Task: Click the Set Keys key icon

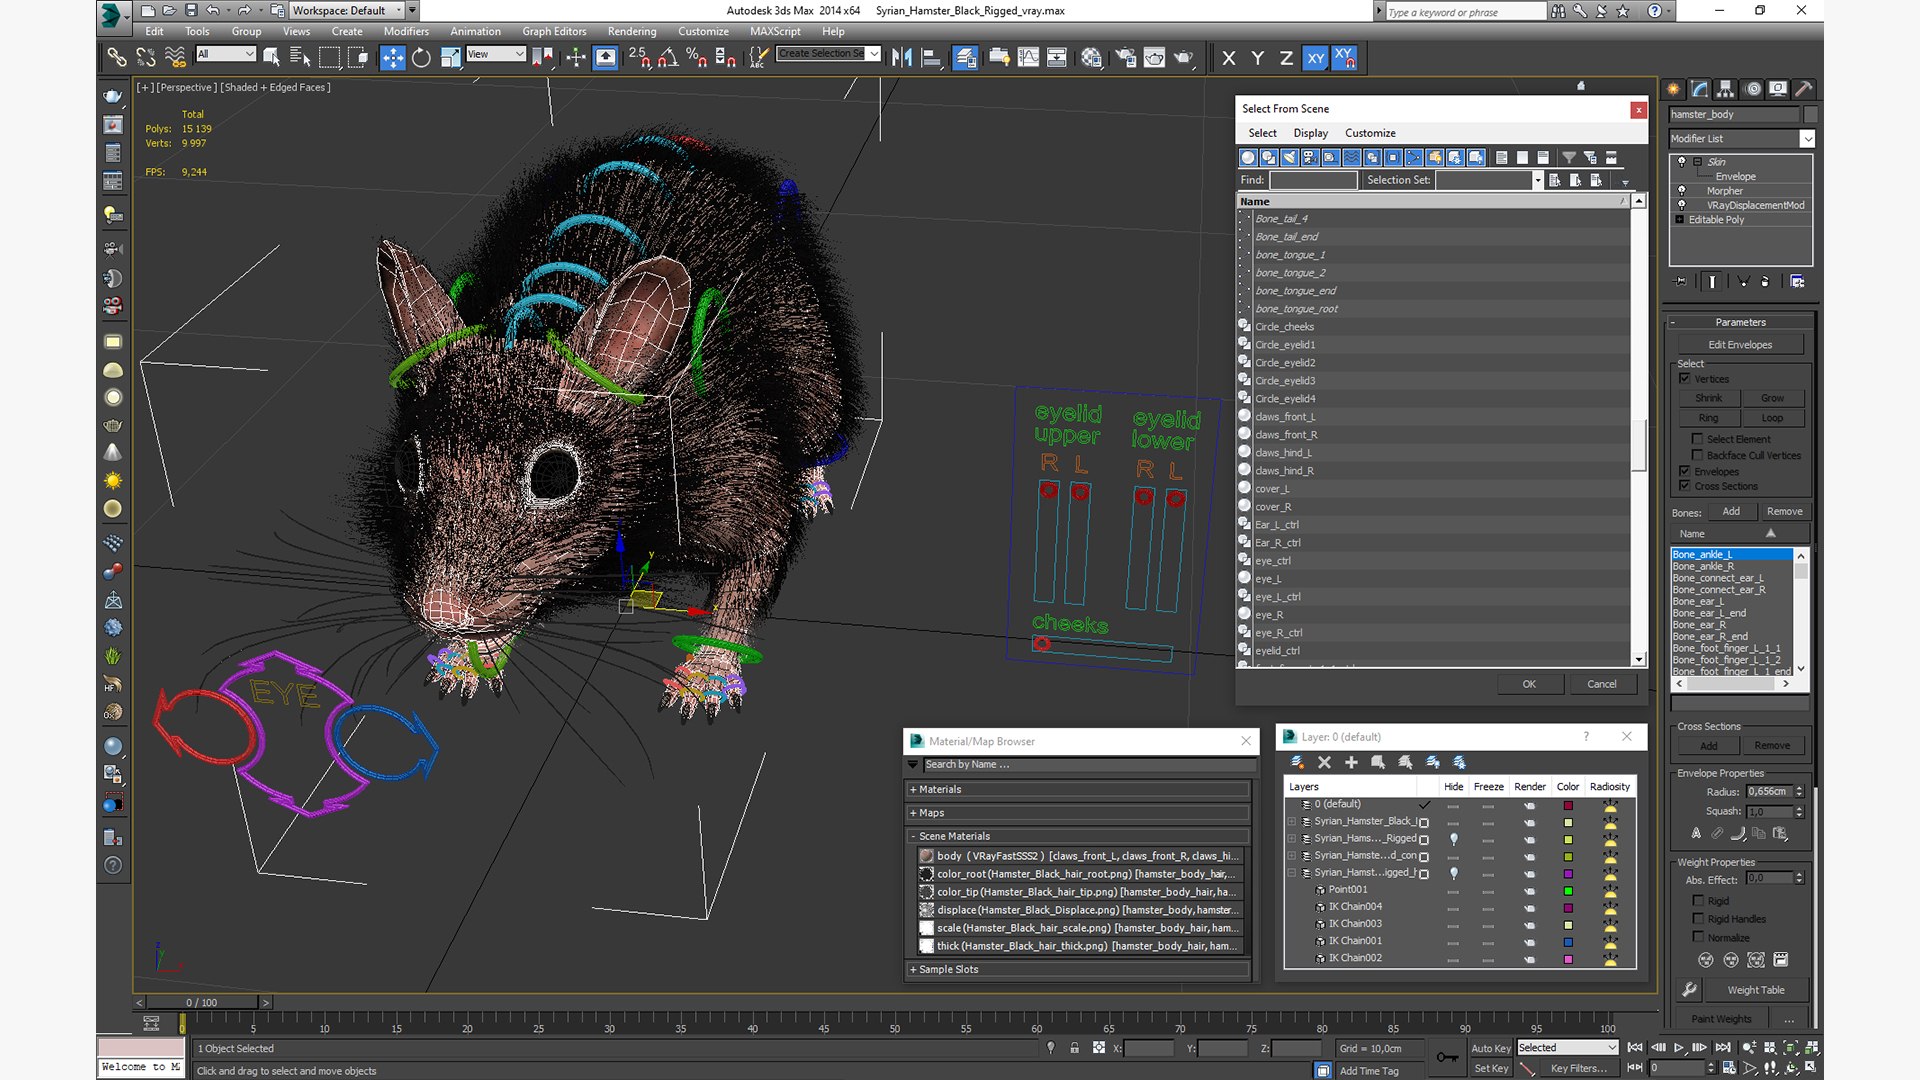Action: point(1446,1057)
